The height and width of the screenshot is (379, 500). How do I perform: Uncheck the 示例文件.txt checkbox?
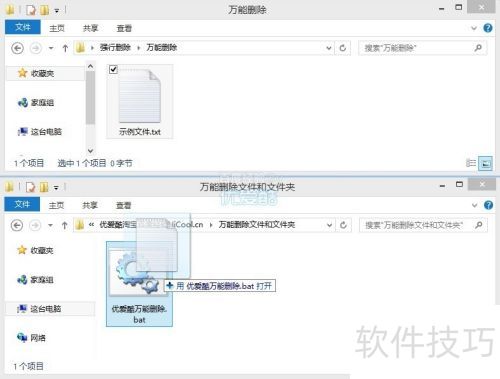click(x=113, y=69)
